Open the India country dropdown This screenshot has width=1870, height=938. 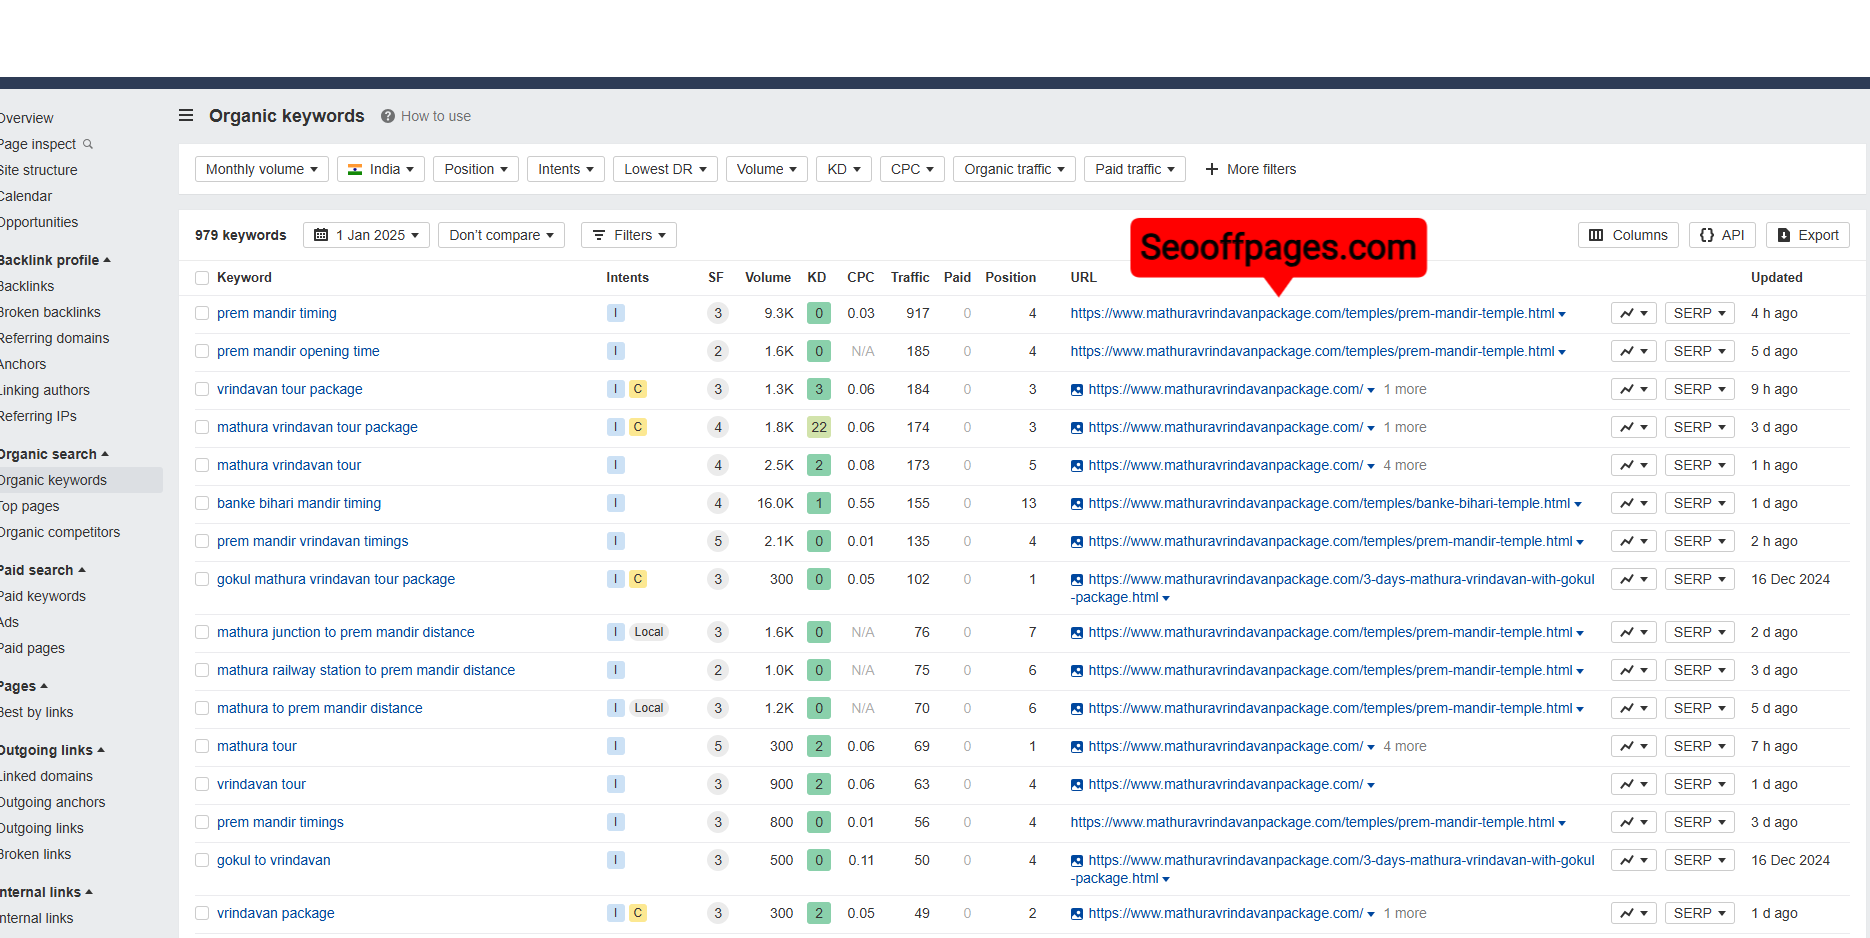(x=381, y=169)
